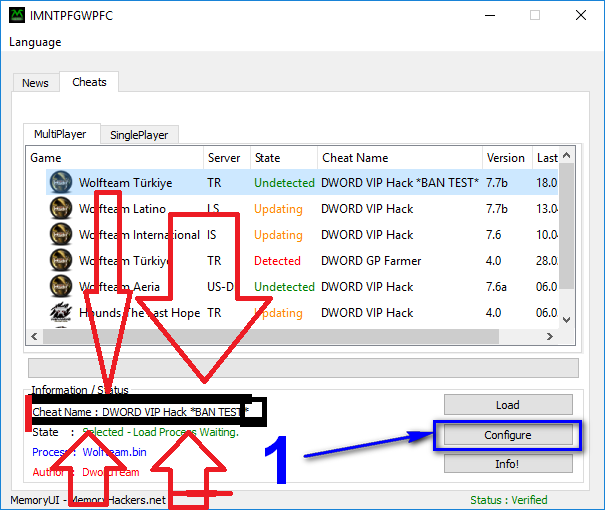605x510 pixels.
Task: Click Wolfteam Türkiye game icon in selected row
Action: tap(61, 182)
